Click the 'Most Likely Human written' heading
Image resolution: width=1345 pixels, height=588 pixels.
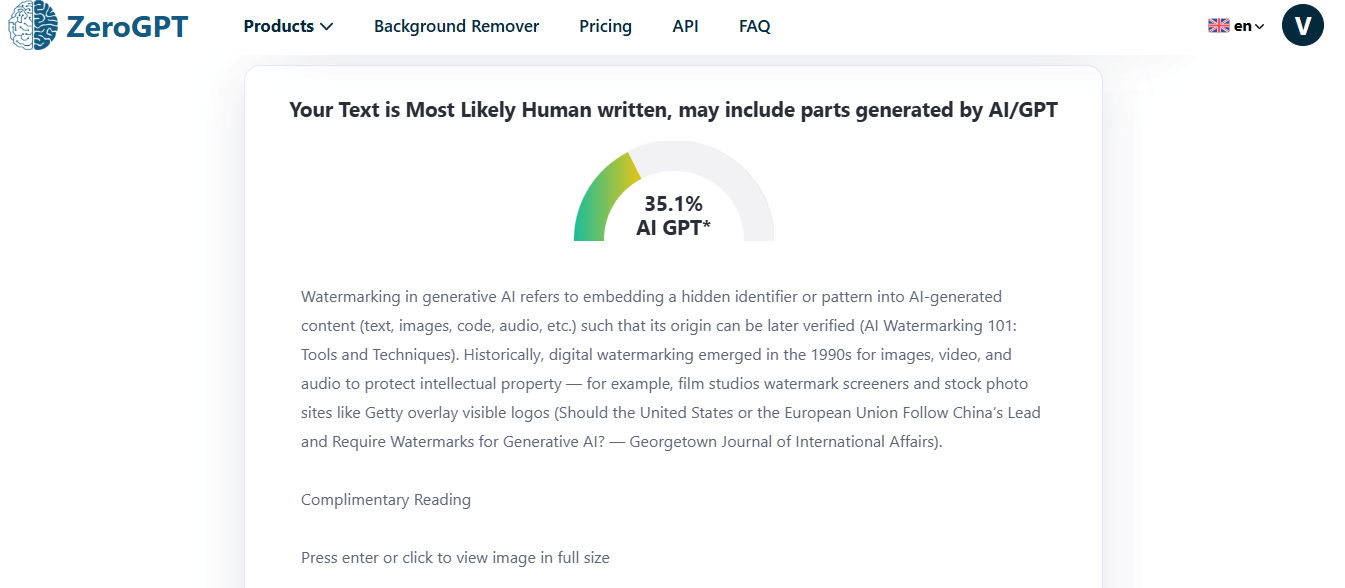click(x=673, y=110)
